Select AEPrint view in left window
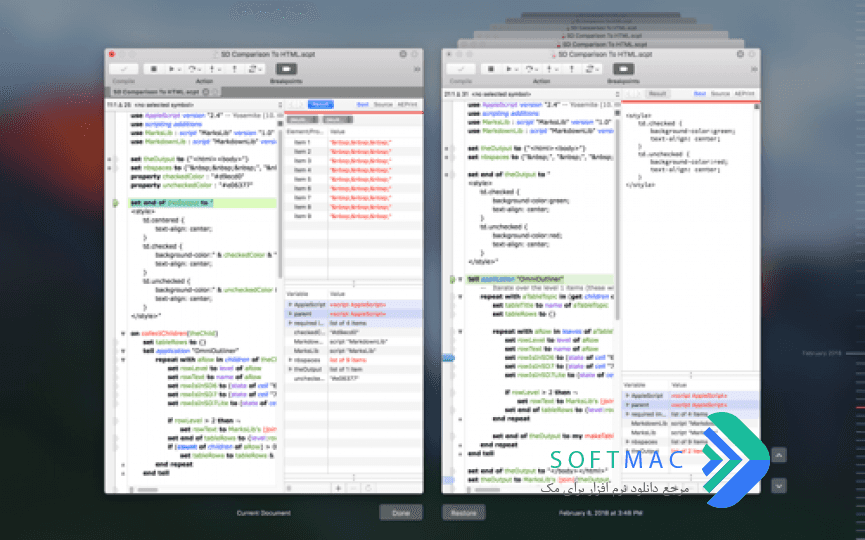This screenshot has height=540, width=865. pos(408,104)
